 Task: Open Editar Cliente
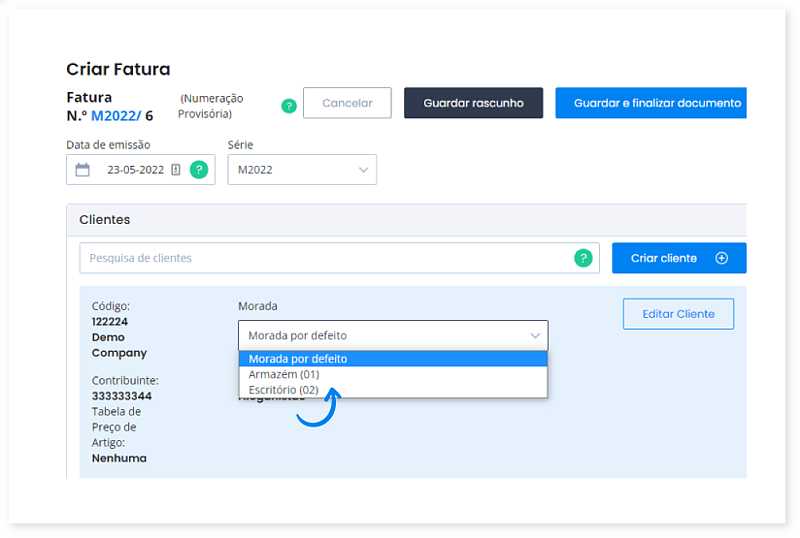pyautogui.click(x=678, y=314)
